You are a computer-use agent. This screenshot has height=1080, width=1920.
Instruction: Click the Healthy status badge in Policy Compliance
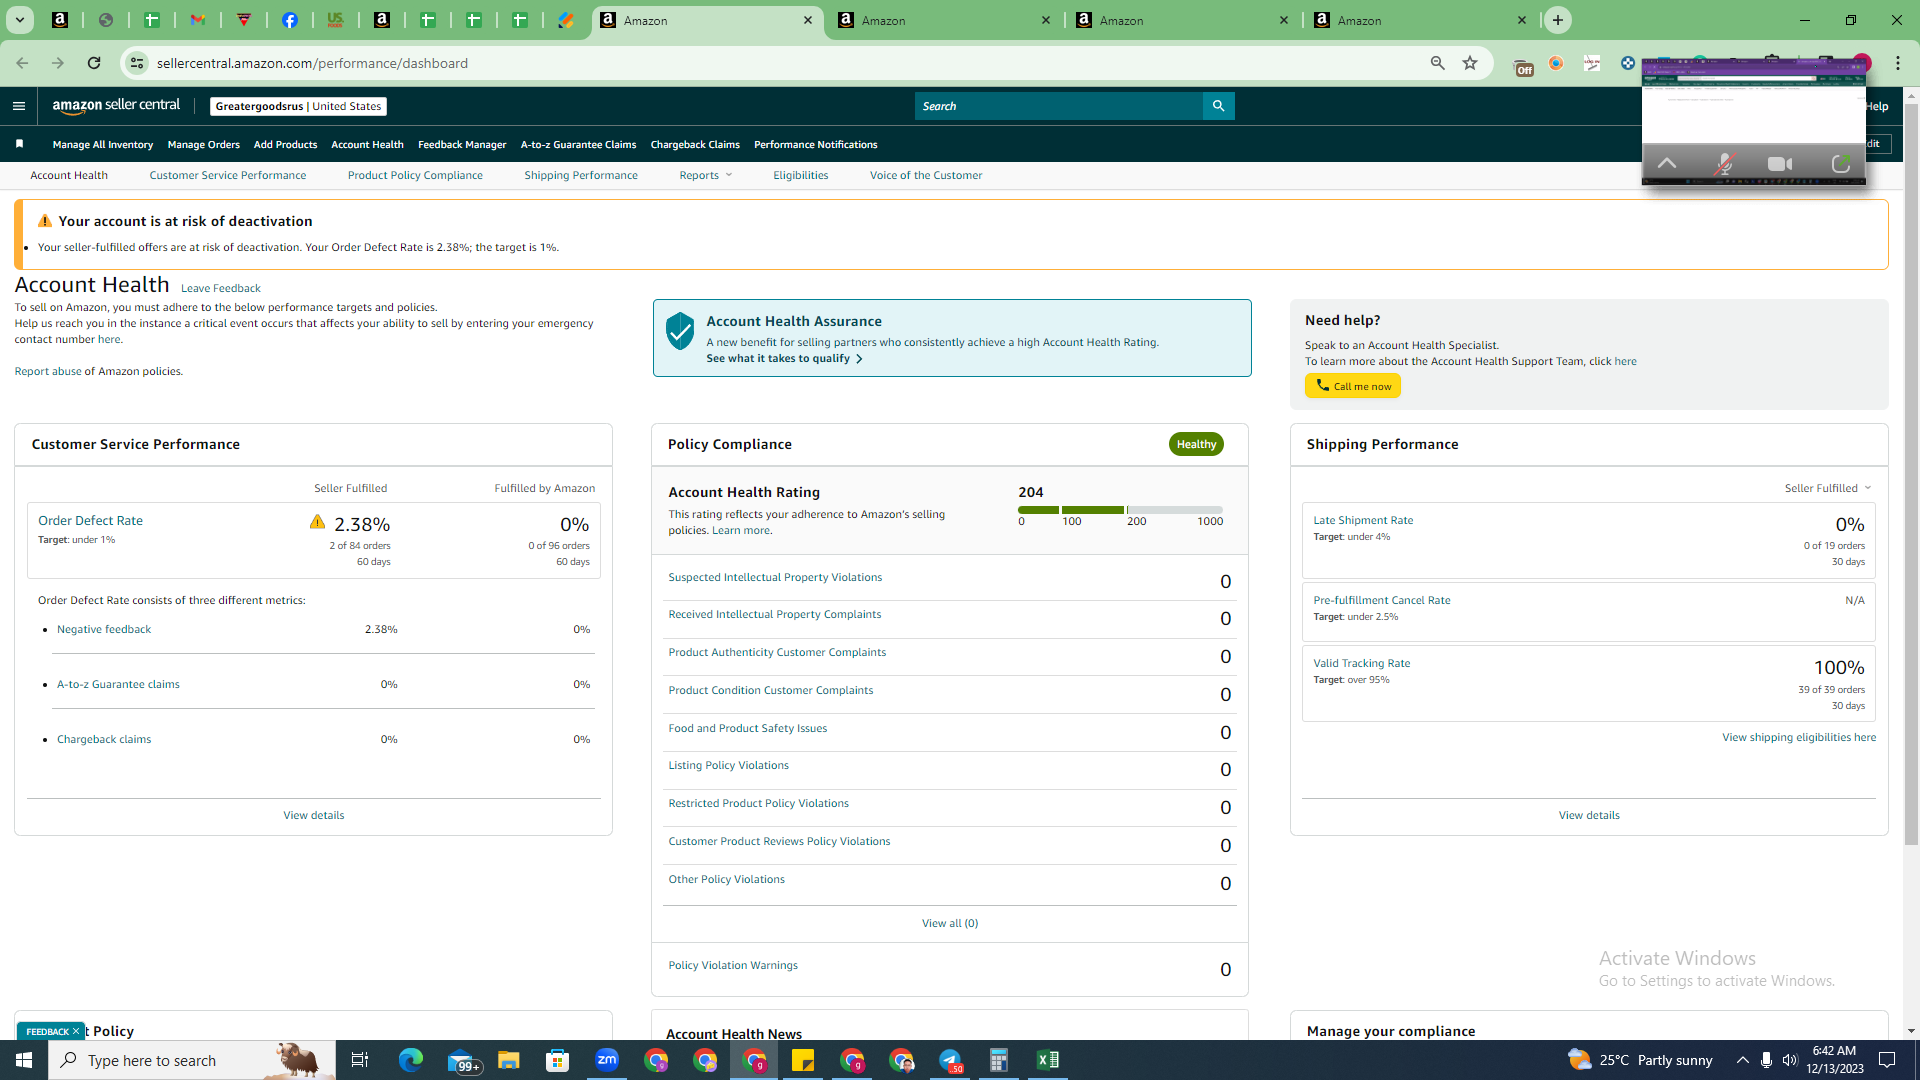(1196, 444)
